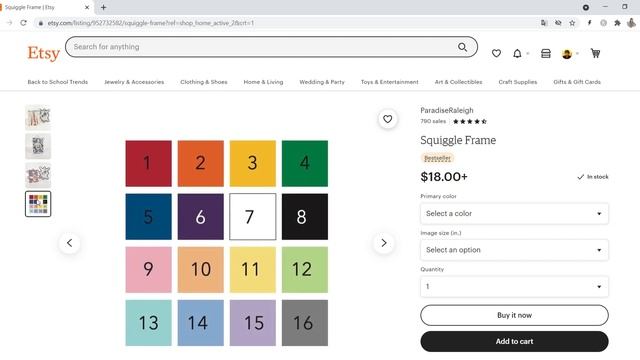Click teal color swatch number 13
The image size is (640, 360).
[x=149, y=323]
